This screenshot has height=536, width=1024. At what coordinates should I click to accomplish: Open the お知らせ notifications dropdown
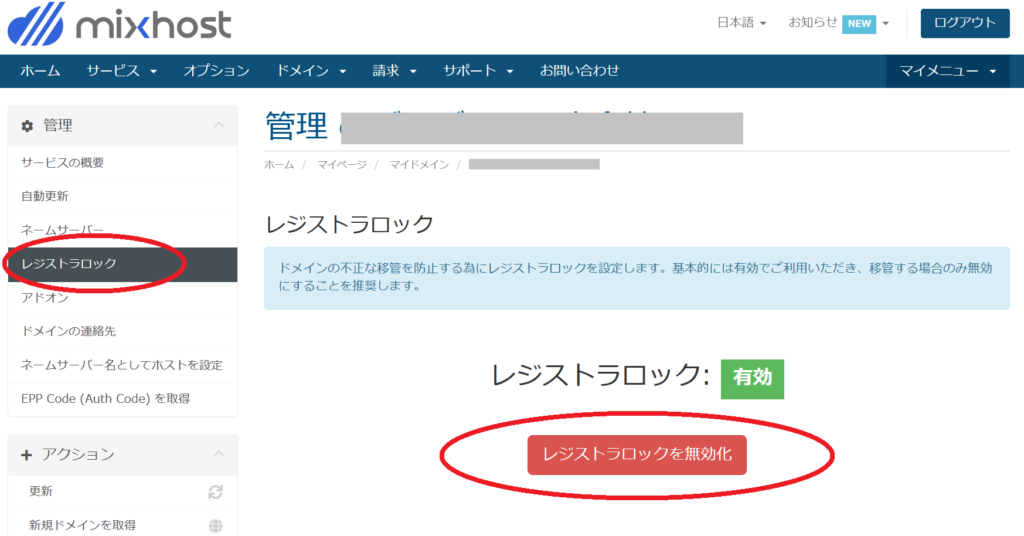pos(838,23)
